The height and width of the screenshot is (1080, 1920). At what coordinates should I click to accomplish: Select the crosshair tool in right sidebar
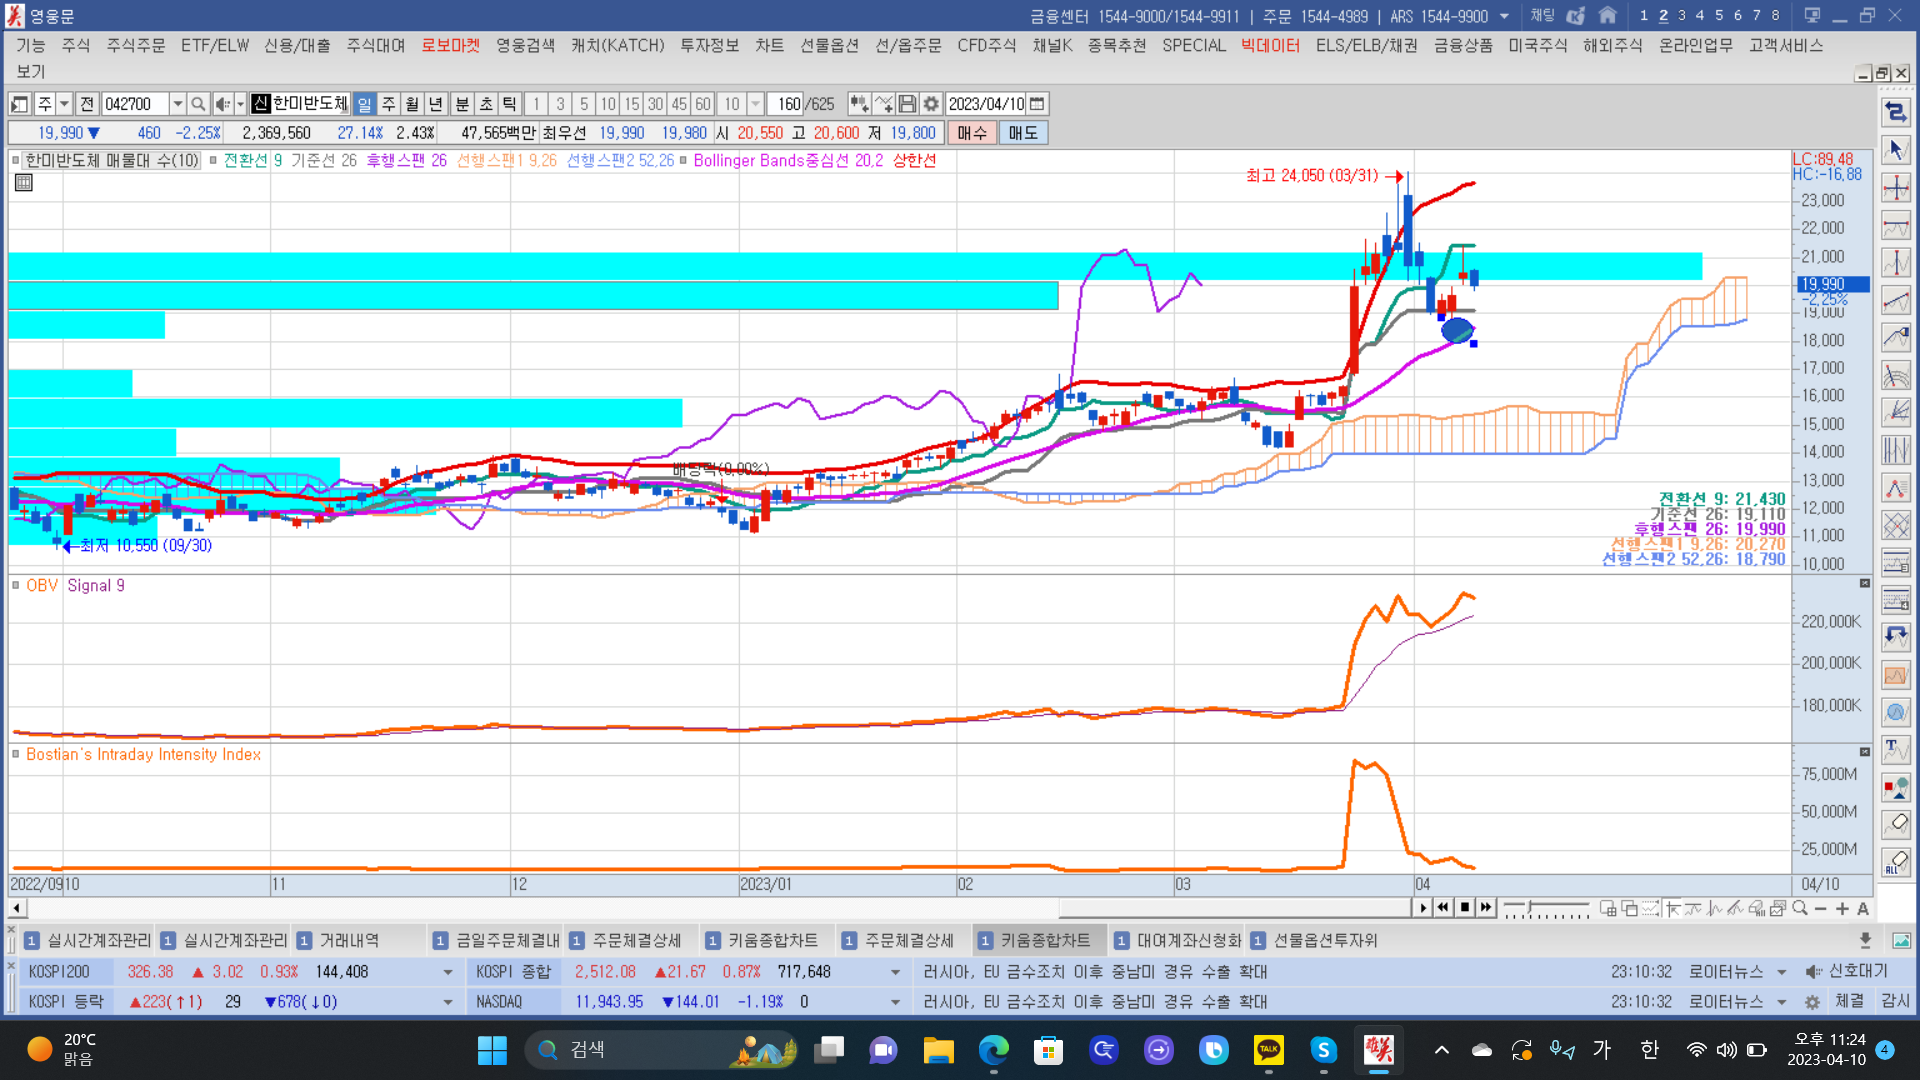coord(1895,188)
